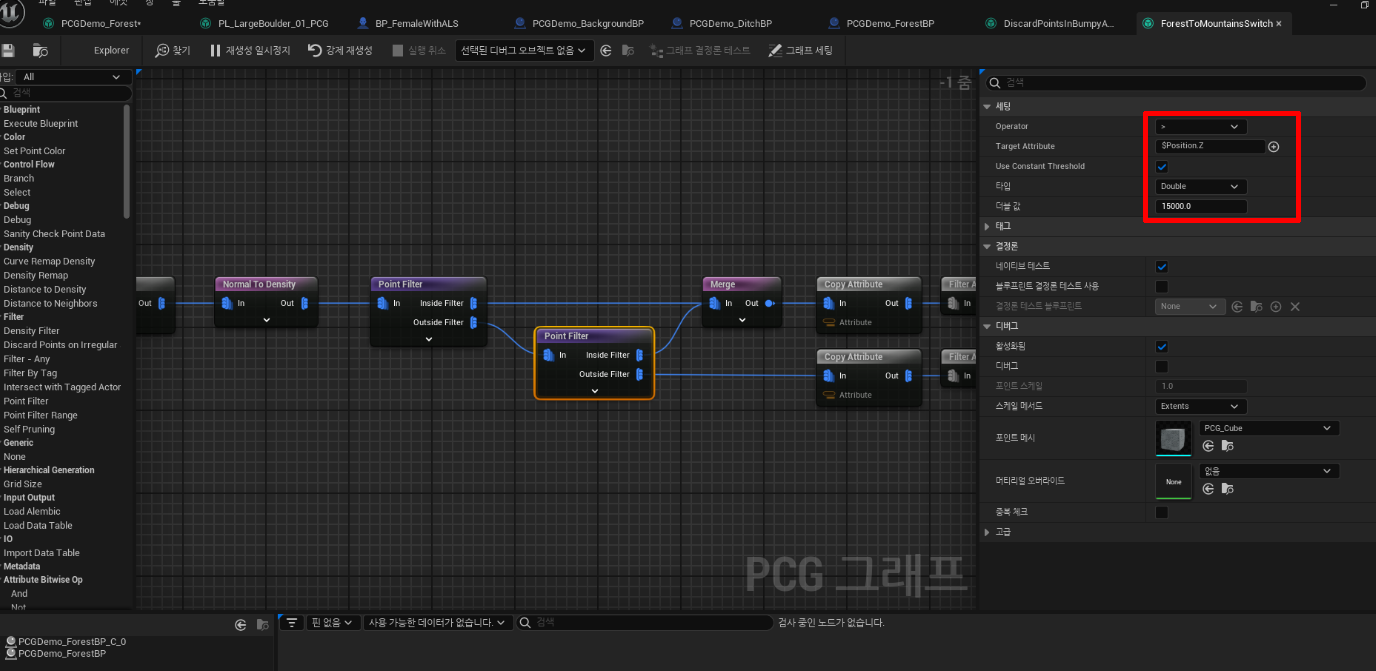
Task: Switch to PL_LargeBoulder_01_PCG tab
Action: (273, 23)
